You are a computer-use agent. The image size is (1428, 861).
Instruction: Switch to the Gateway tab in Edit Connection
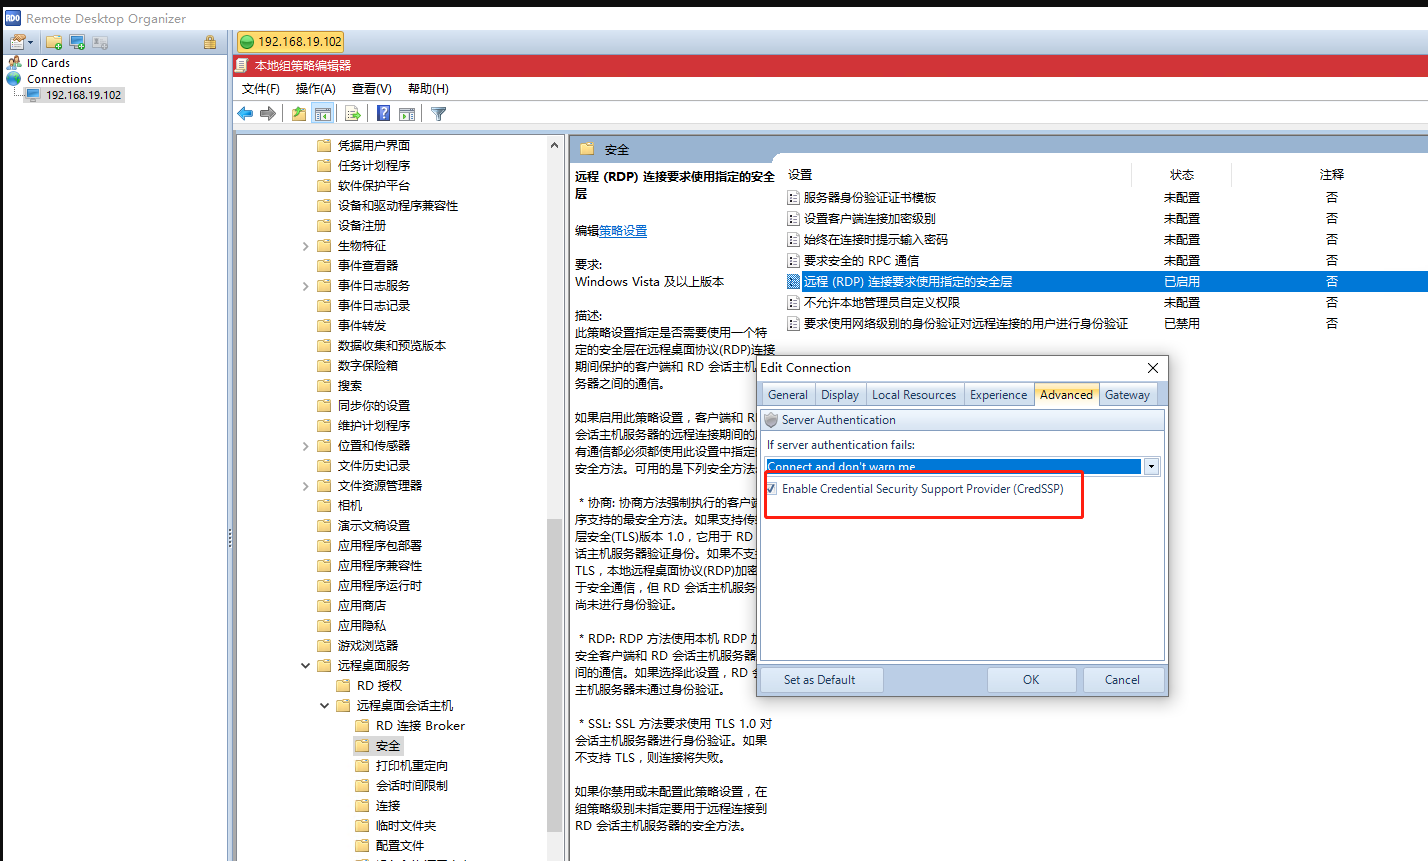(1127, 394)
